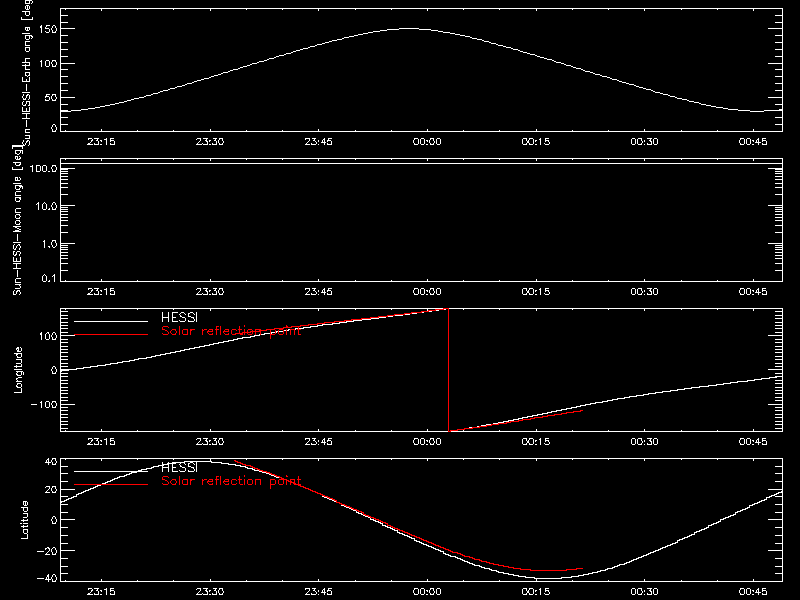The image size is (800, 600).
Task: Click red legend line in Latitude plot
Action: coord(111,485)
